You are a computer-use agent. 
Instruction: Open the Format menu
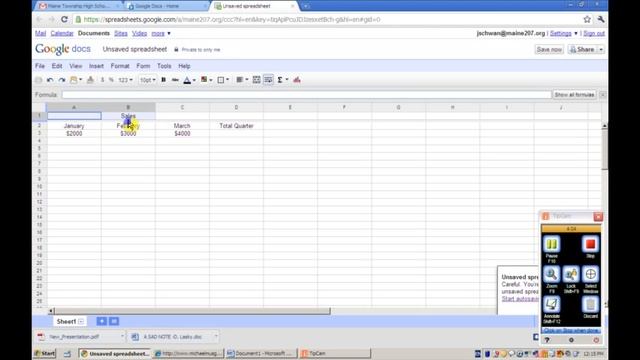coord(120,66)
